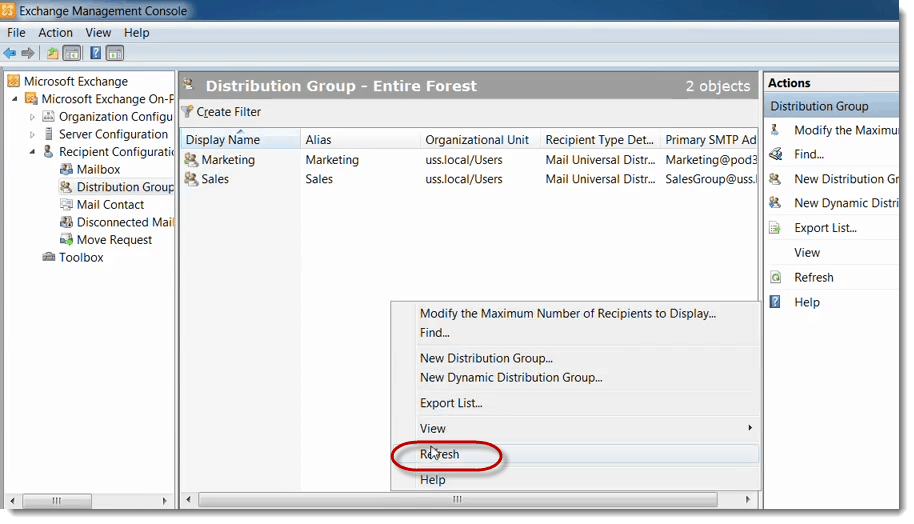Click uss.local/Users cell in Marketing row
The height and width of the screenshot is (524, 914).
[464, 160]
